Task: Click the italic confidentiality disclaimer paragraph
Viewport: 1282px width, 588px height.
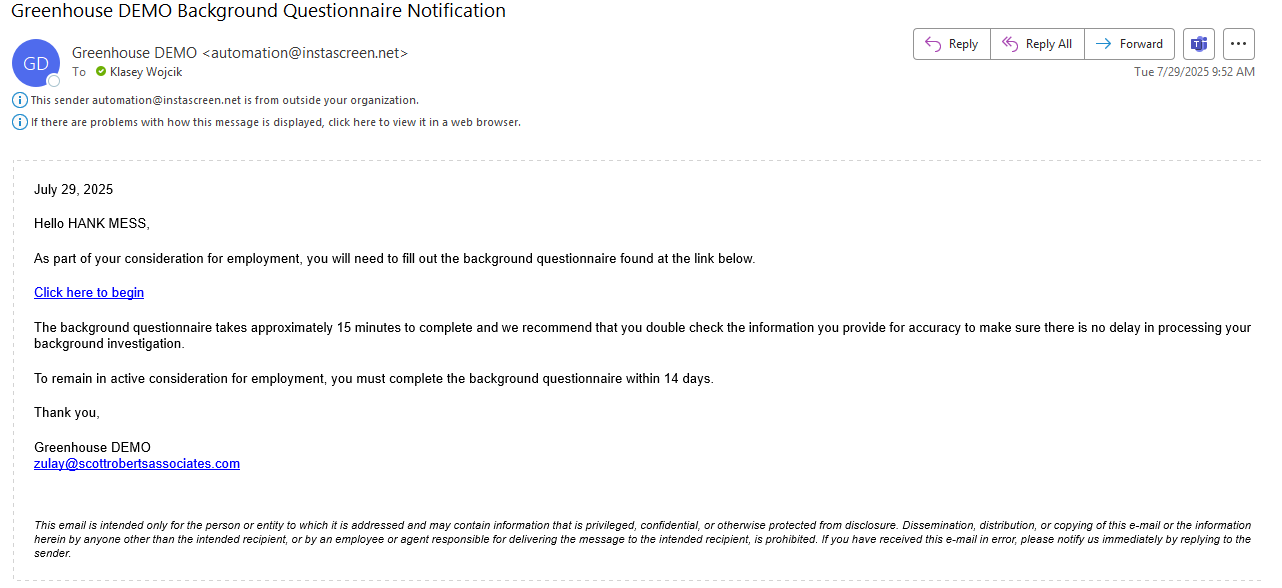Action: [642, 539]
